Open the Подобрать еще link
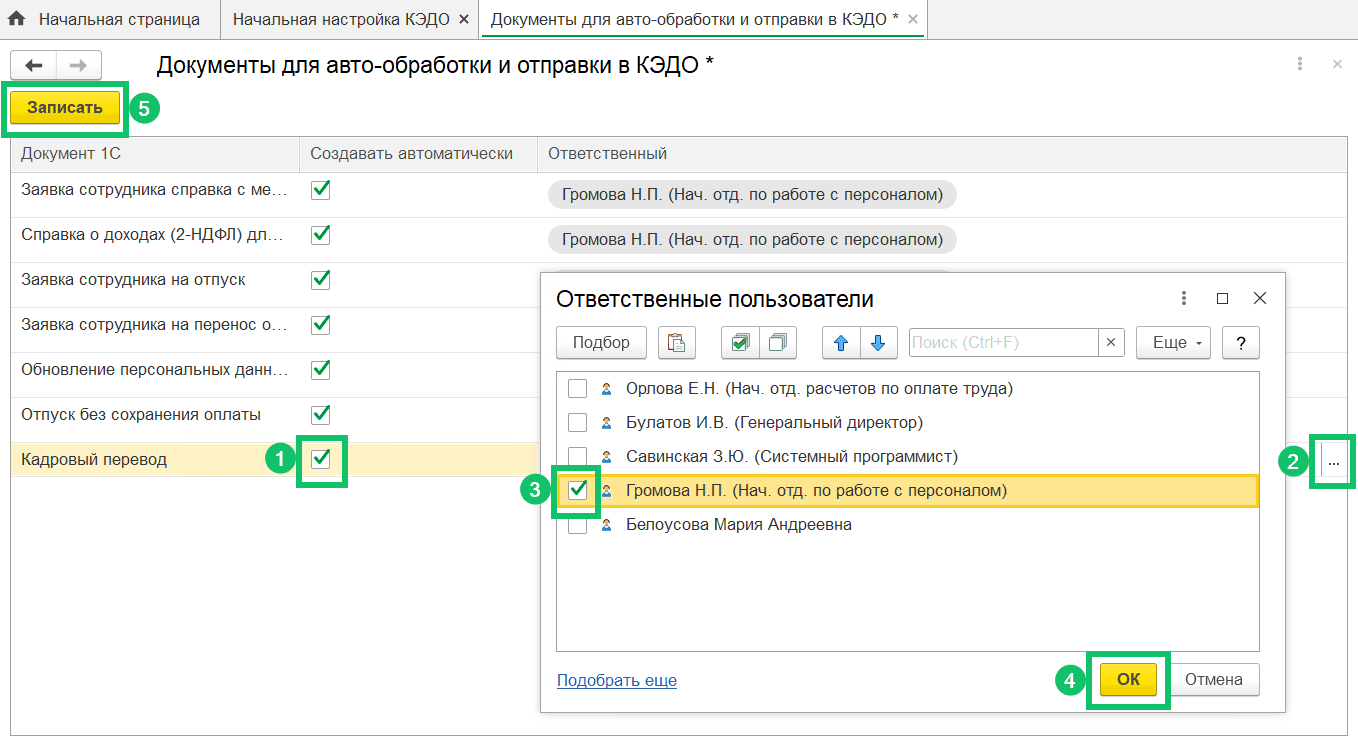 617,681
